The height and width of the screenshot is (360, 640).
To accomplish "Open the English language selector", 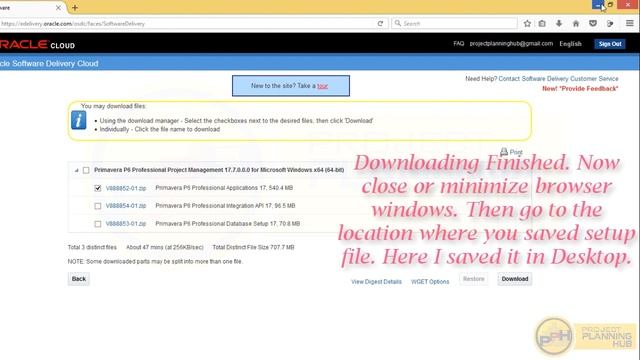I will pos(570,44).
